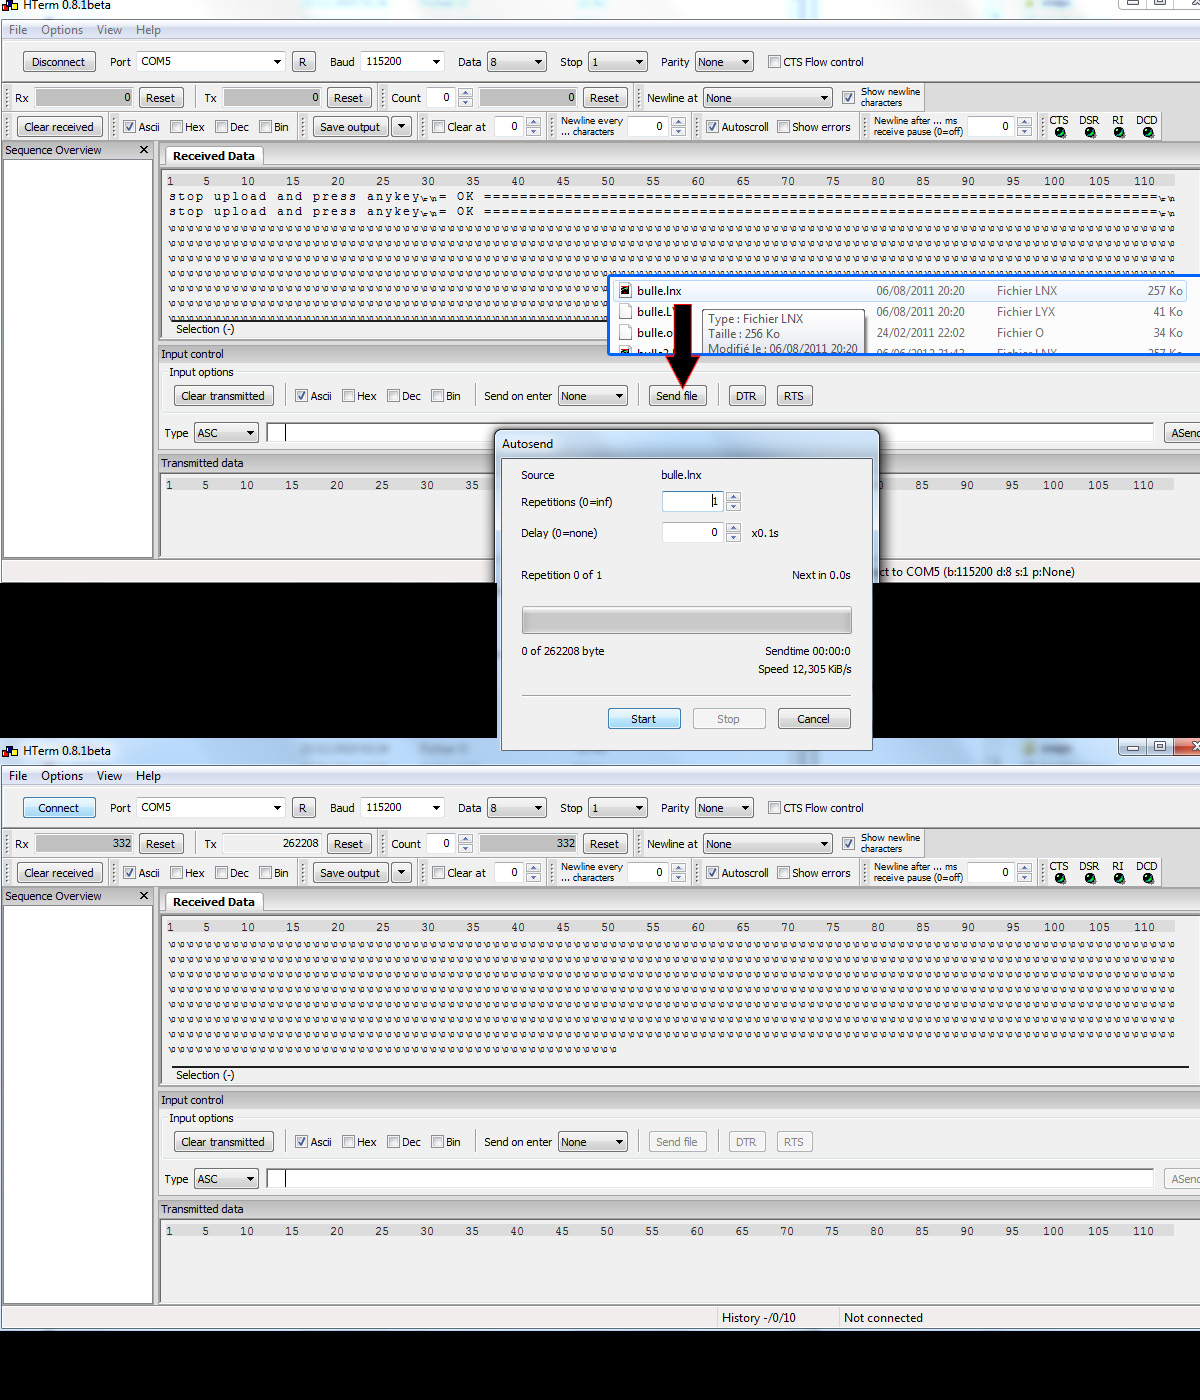
Task: Click the Repetitions field in Autosend dialog
Action: click(691, 502)
